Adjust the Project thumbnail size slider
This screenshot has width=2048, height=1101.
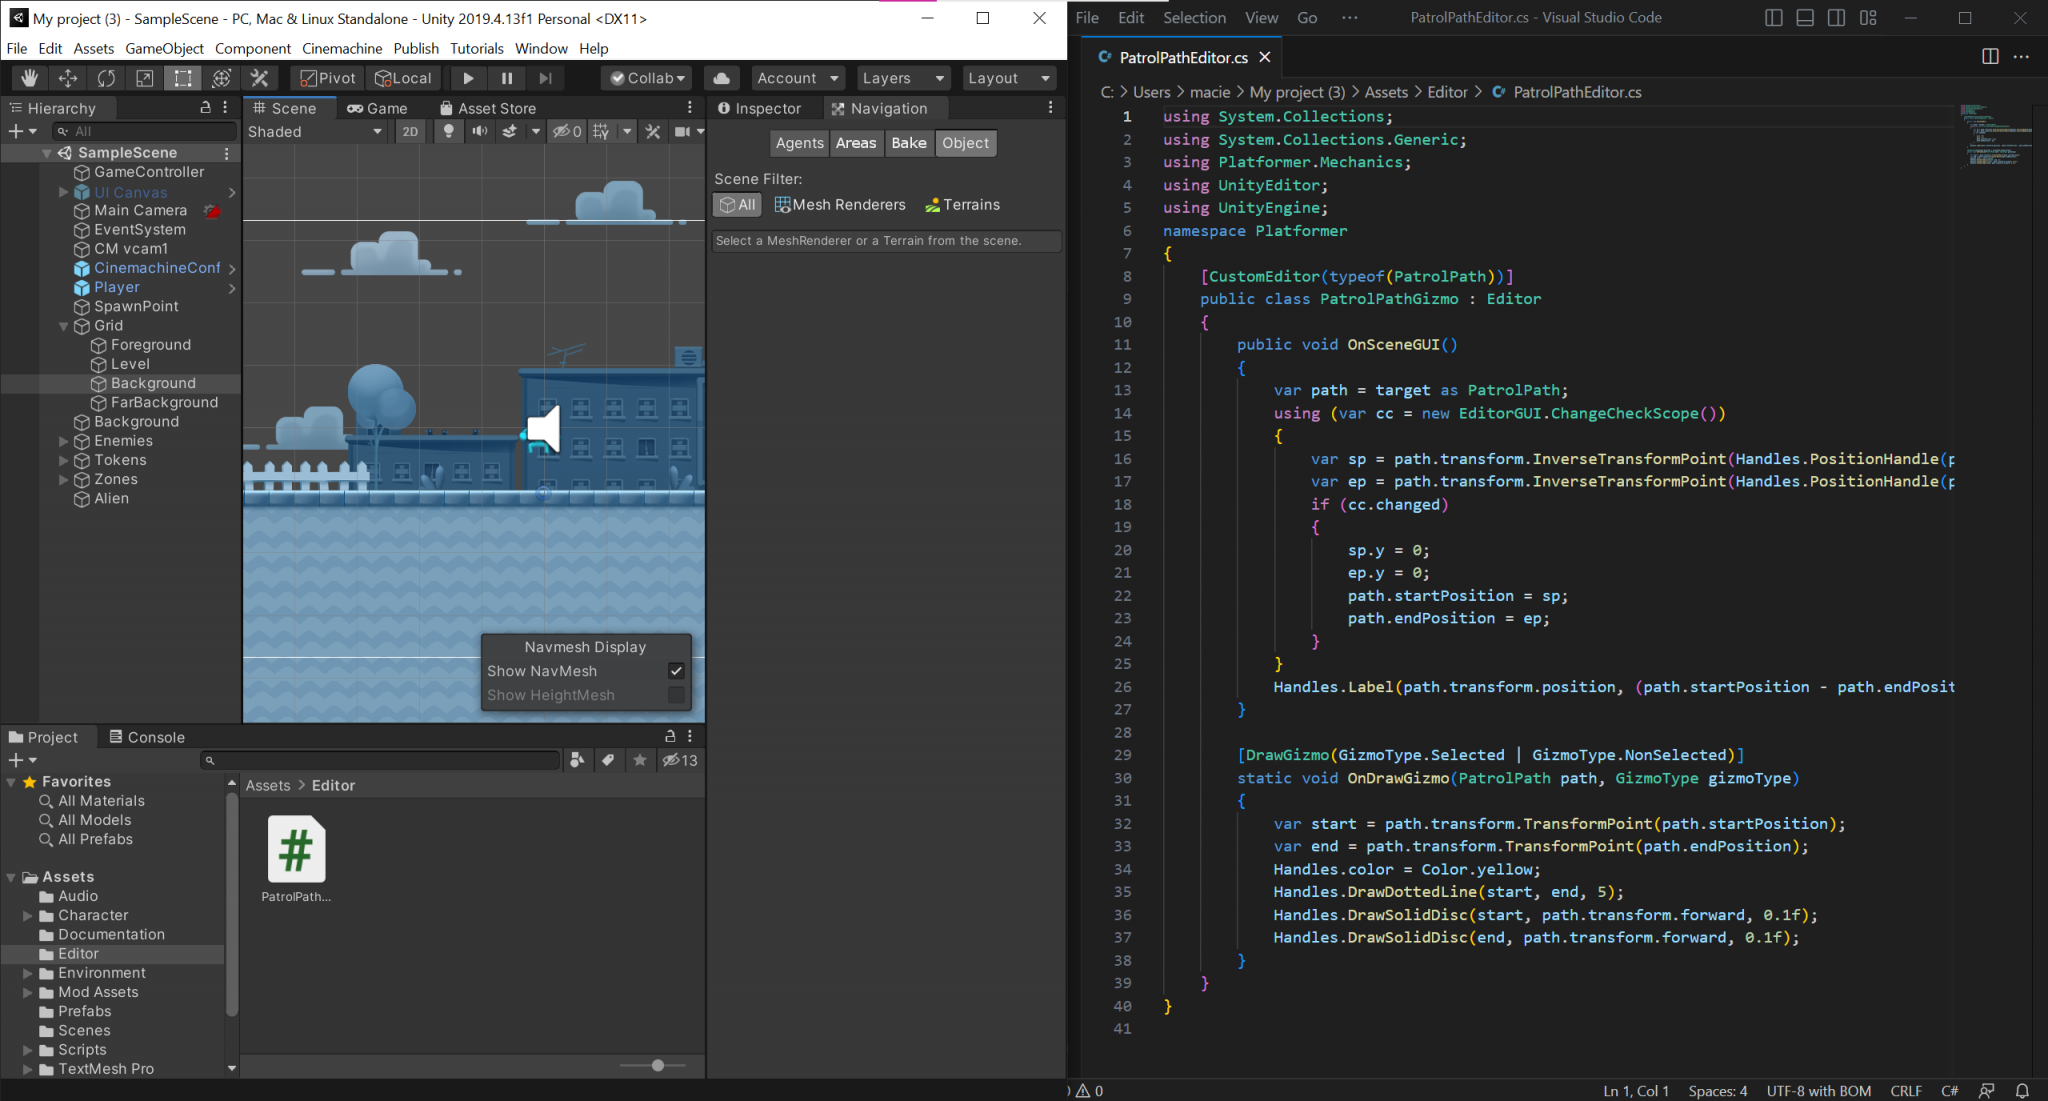pyautogui.click(x=657, y=1065)
